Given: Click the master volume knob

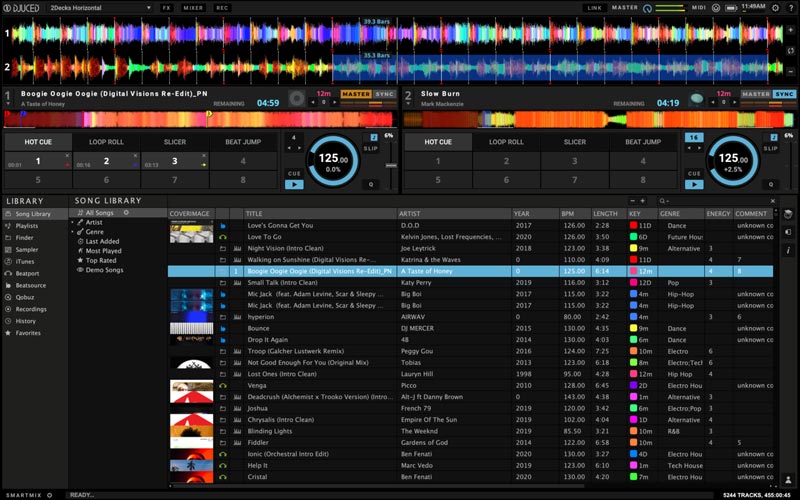Looking at the screenshot, I should (x=647, y=8).
